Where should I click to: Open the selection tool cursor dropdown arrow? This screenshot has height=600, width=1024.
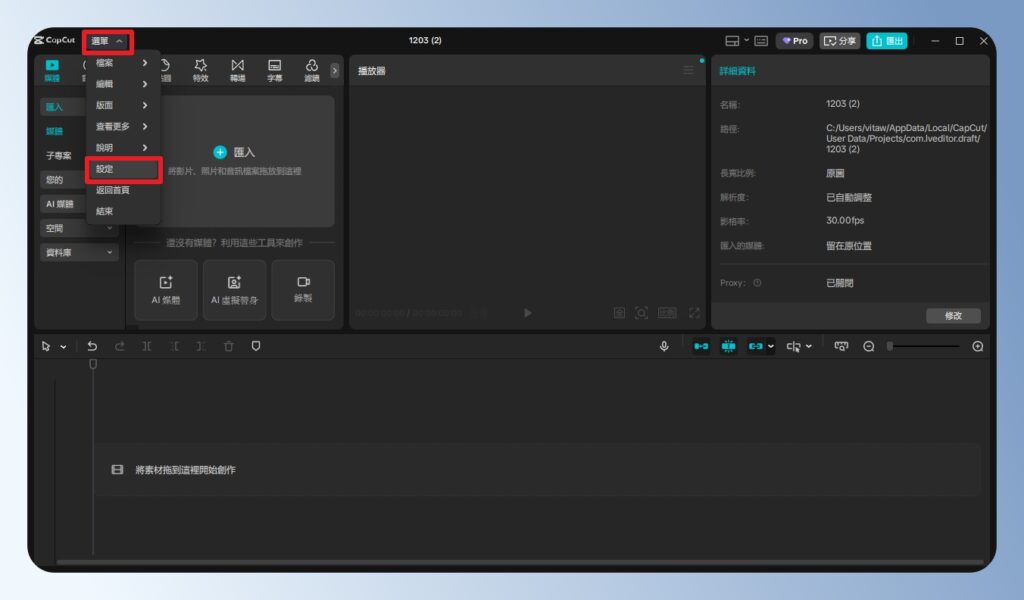pos(64,347)
